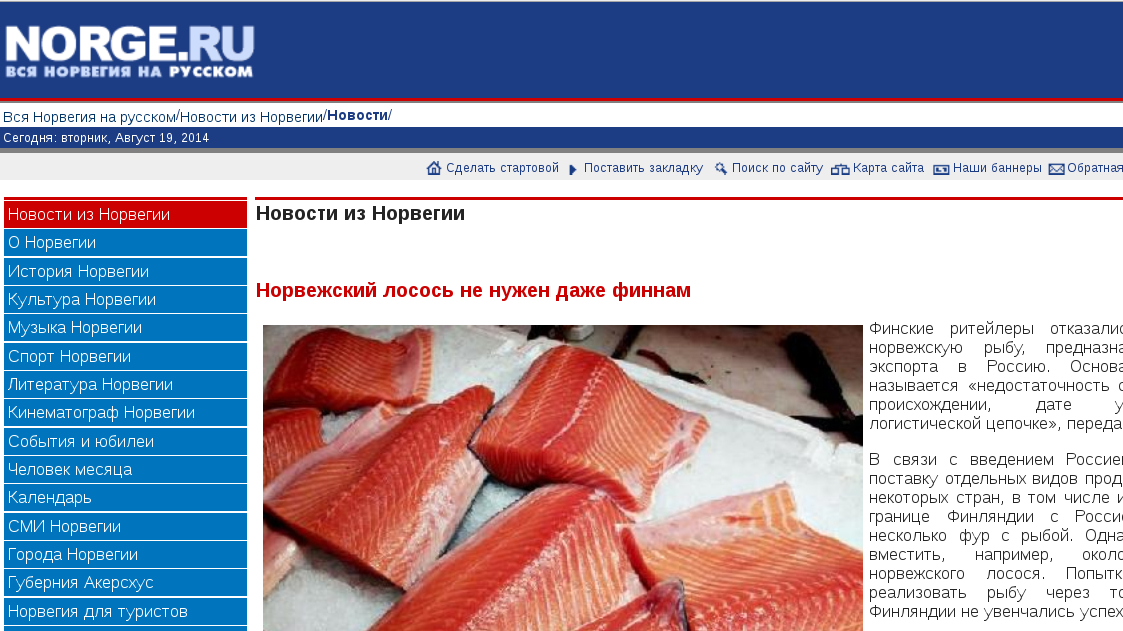The height and width of the screenshot is (631, 1123).
Task: Open Культура Норвегии in sidebar
Action: pyautogui.click(x=125, y=299)
